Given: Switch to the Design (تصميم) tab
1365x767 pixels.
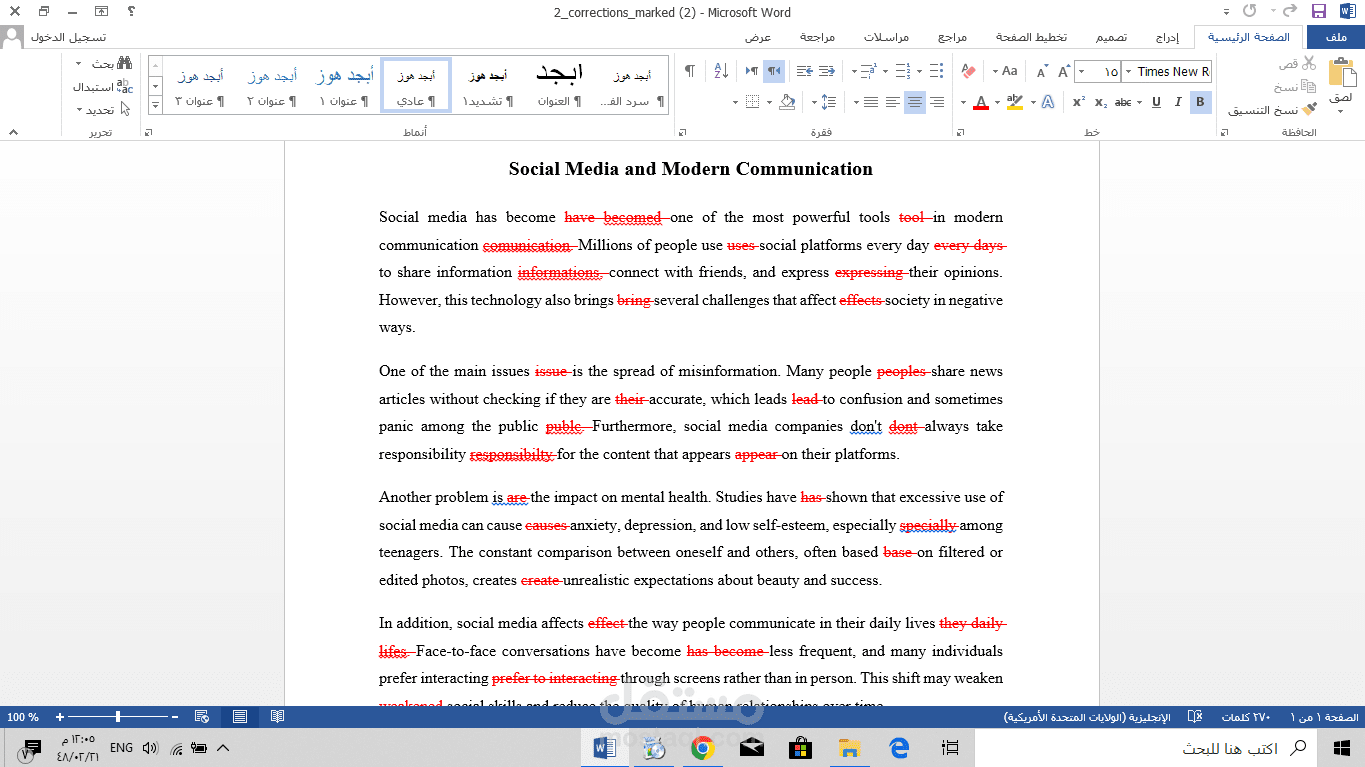Looking at the screenshot, I should click(1111, 37).
